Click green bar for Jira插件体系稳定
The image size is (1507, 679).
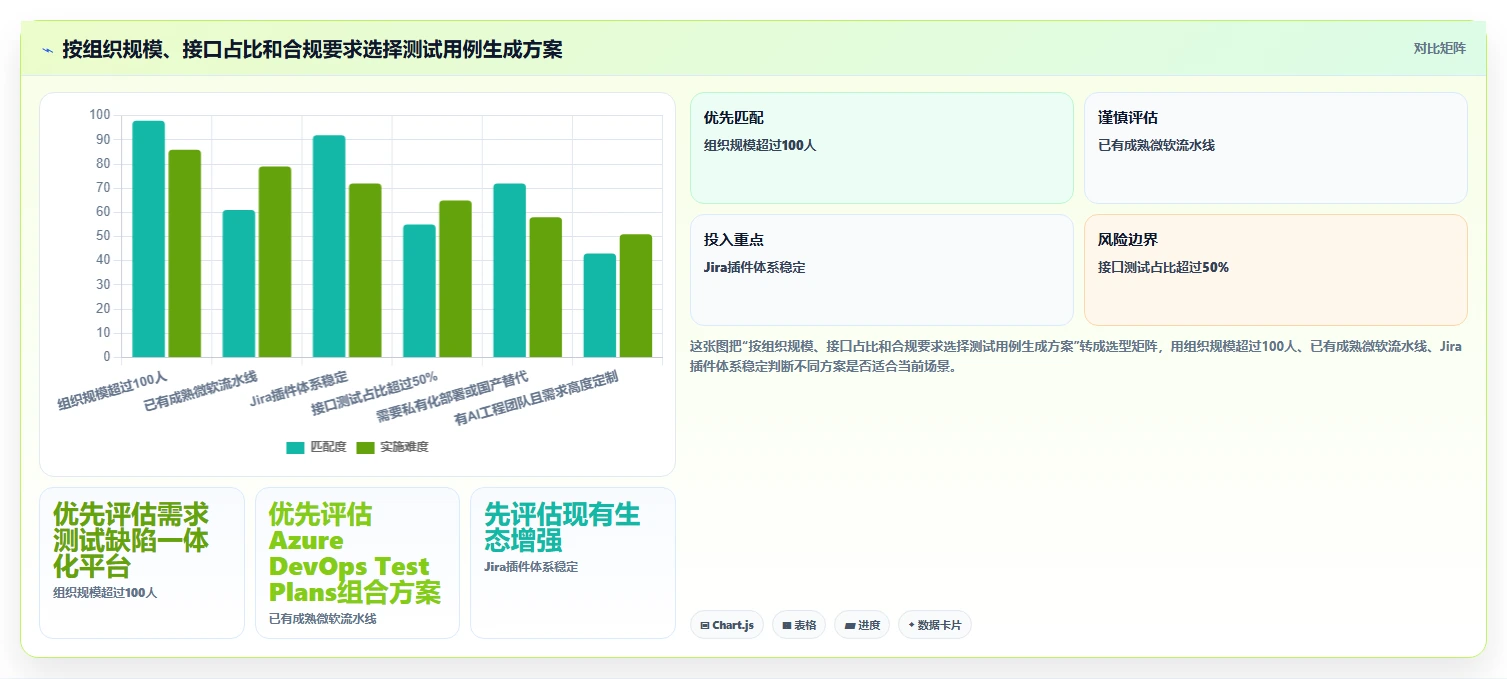pyautogui.click(x=365, y=270)
